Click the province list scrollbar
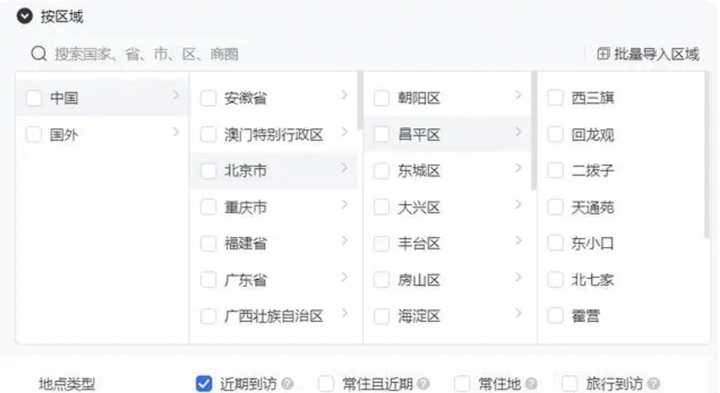Image resolution: width=720 pixels, height=393 pixels. coord(360,100)
